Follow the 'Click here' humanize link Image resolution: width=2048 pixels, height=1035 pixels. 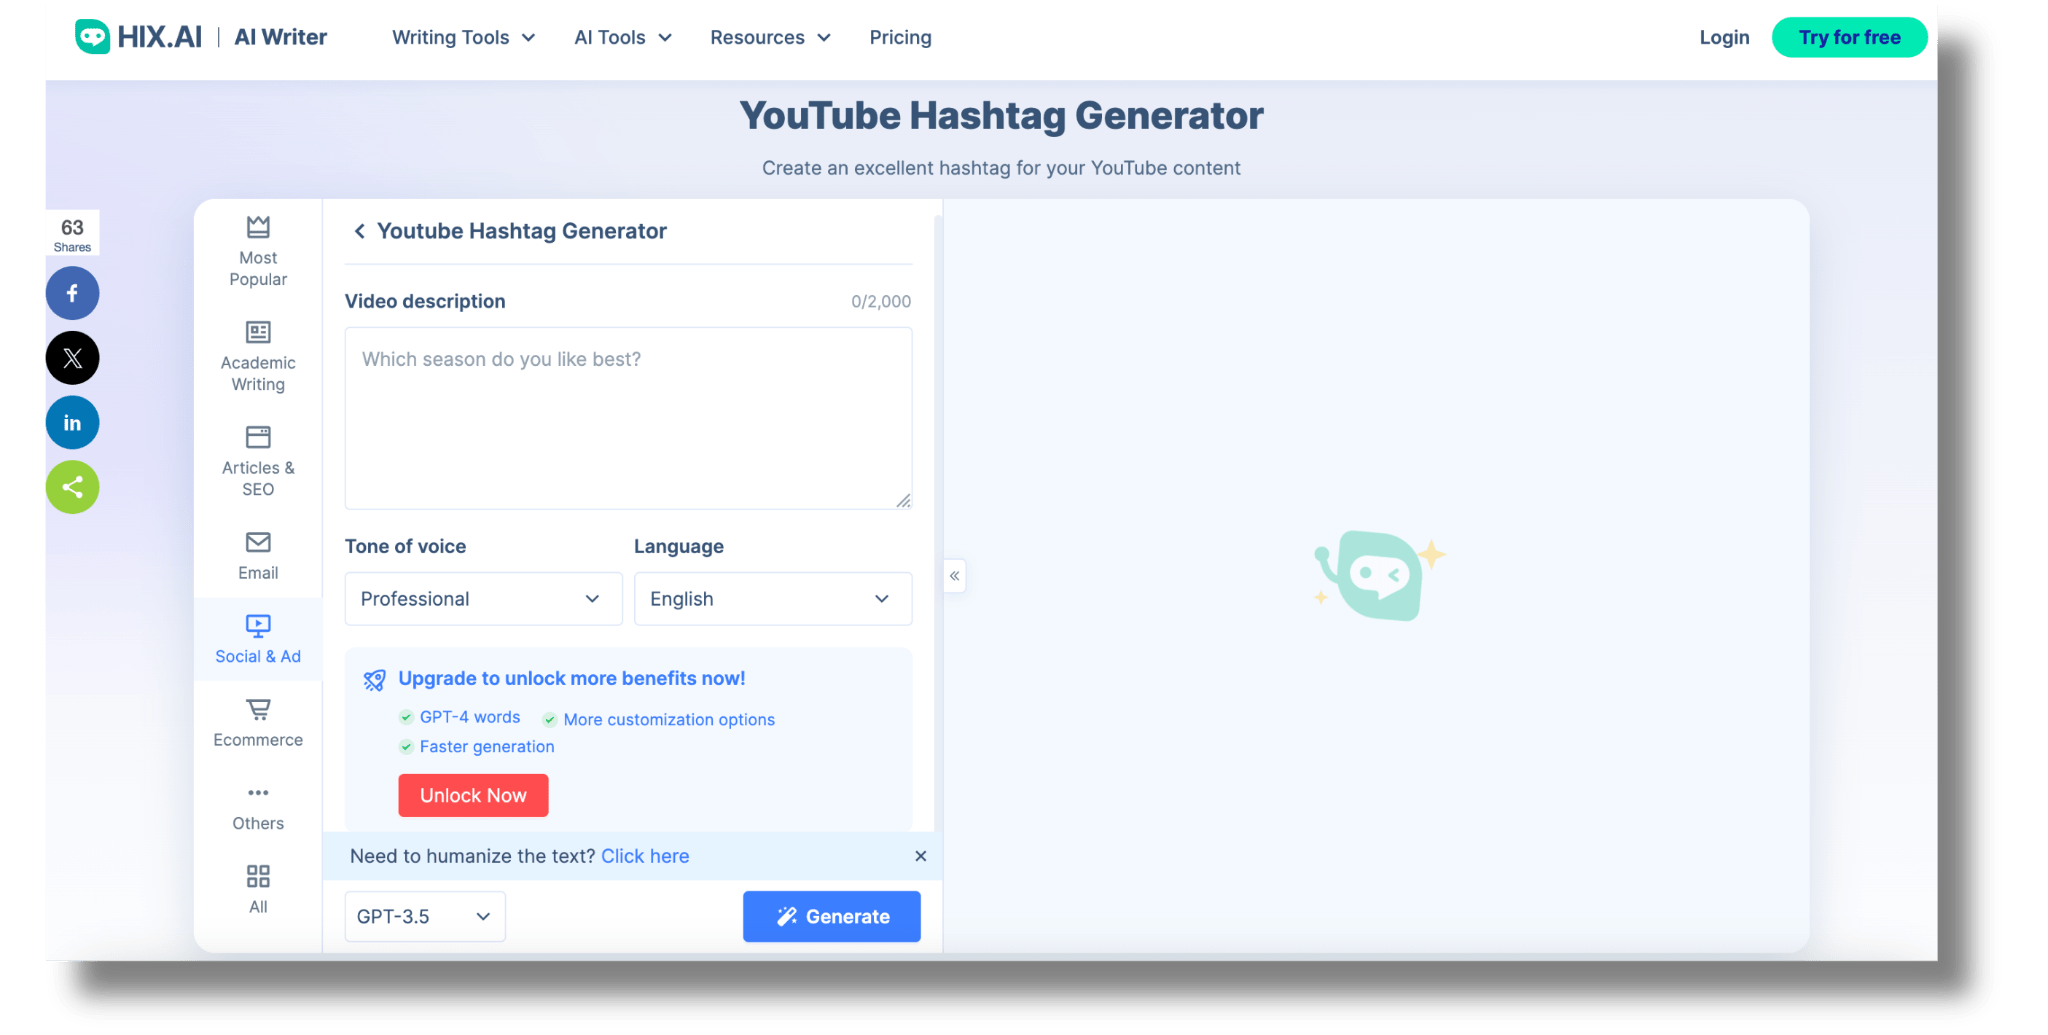coord(645,856)
